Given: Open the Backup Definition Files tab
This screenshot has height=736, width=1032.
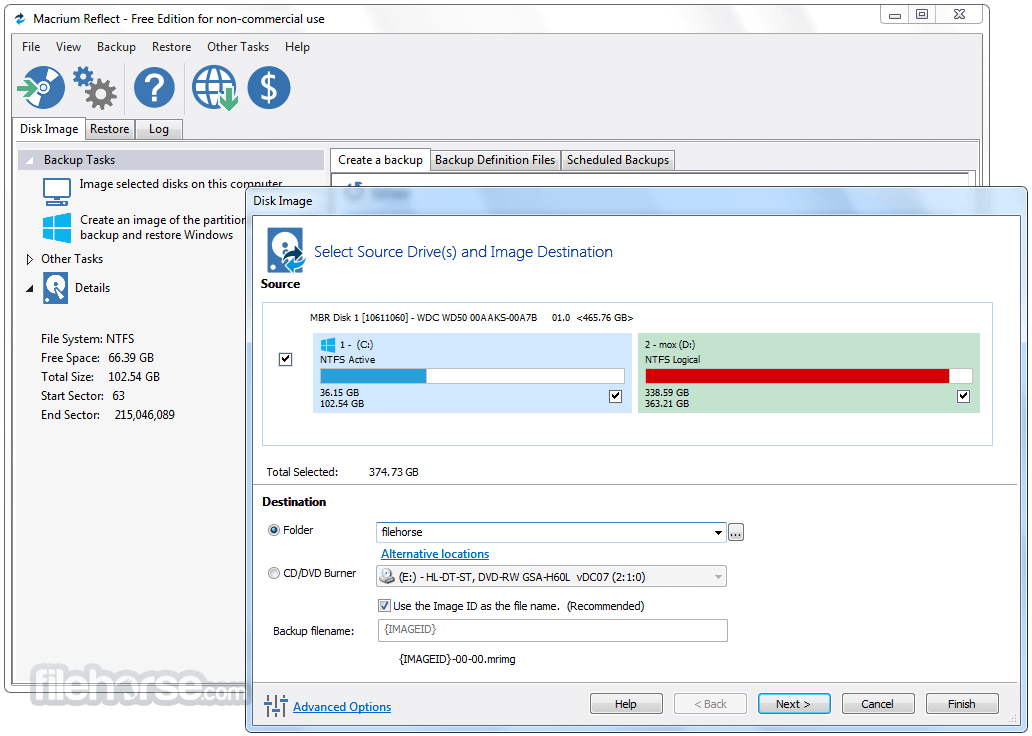Looking at the screenshot, I should coord(495,160).
